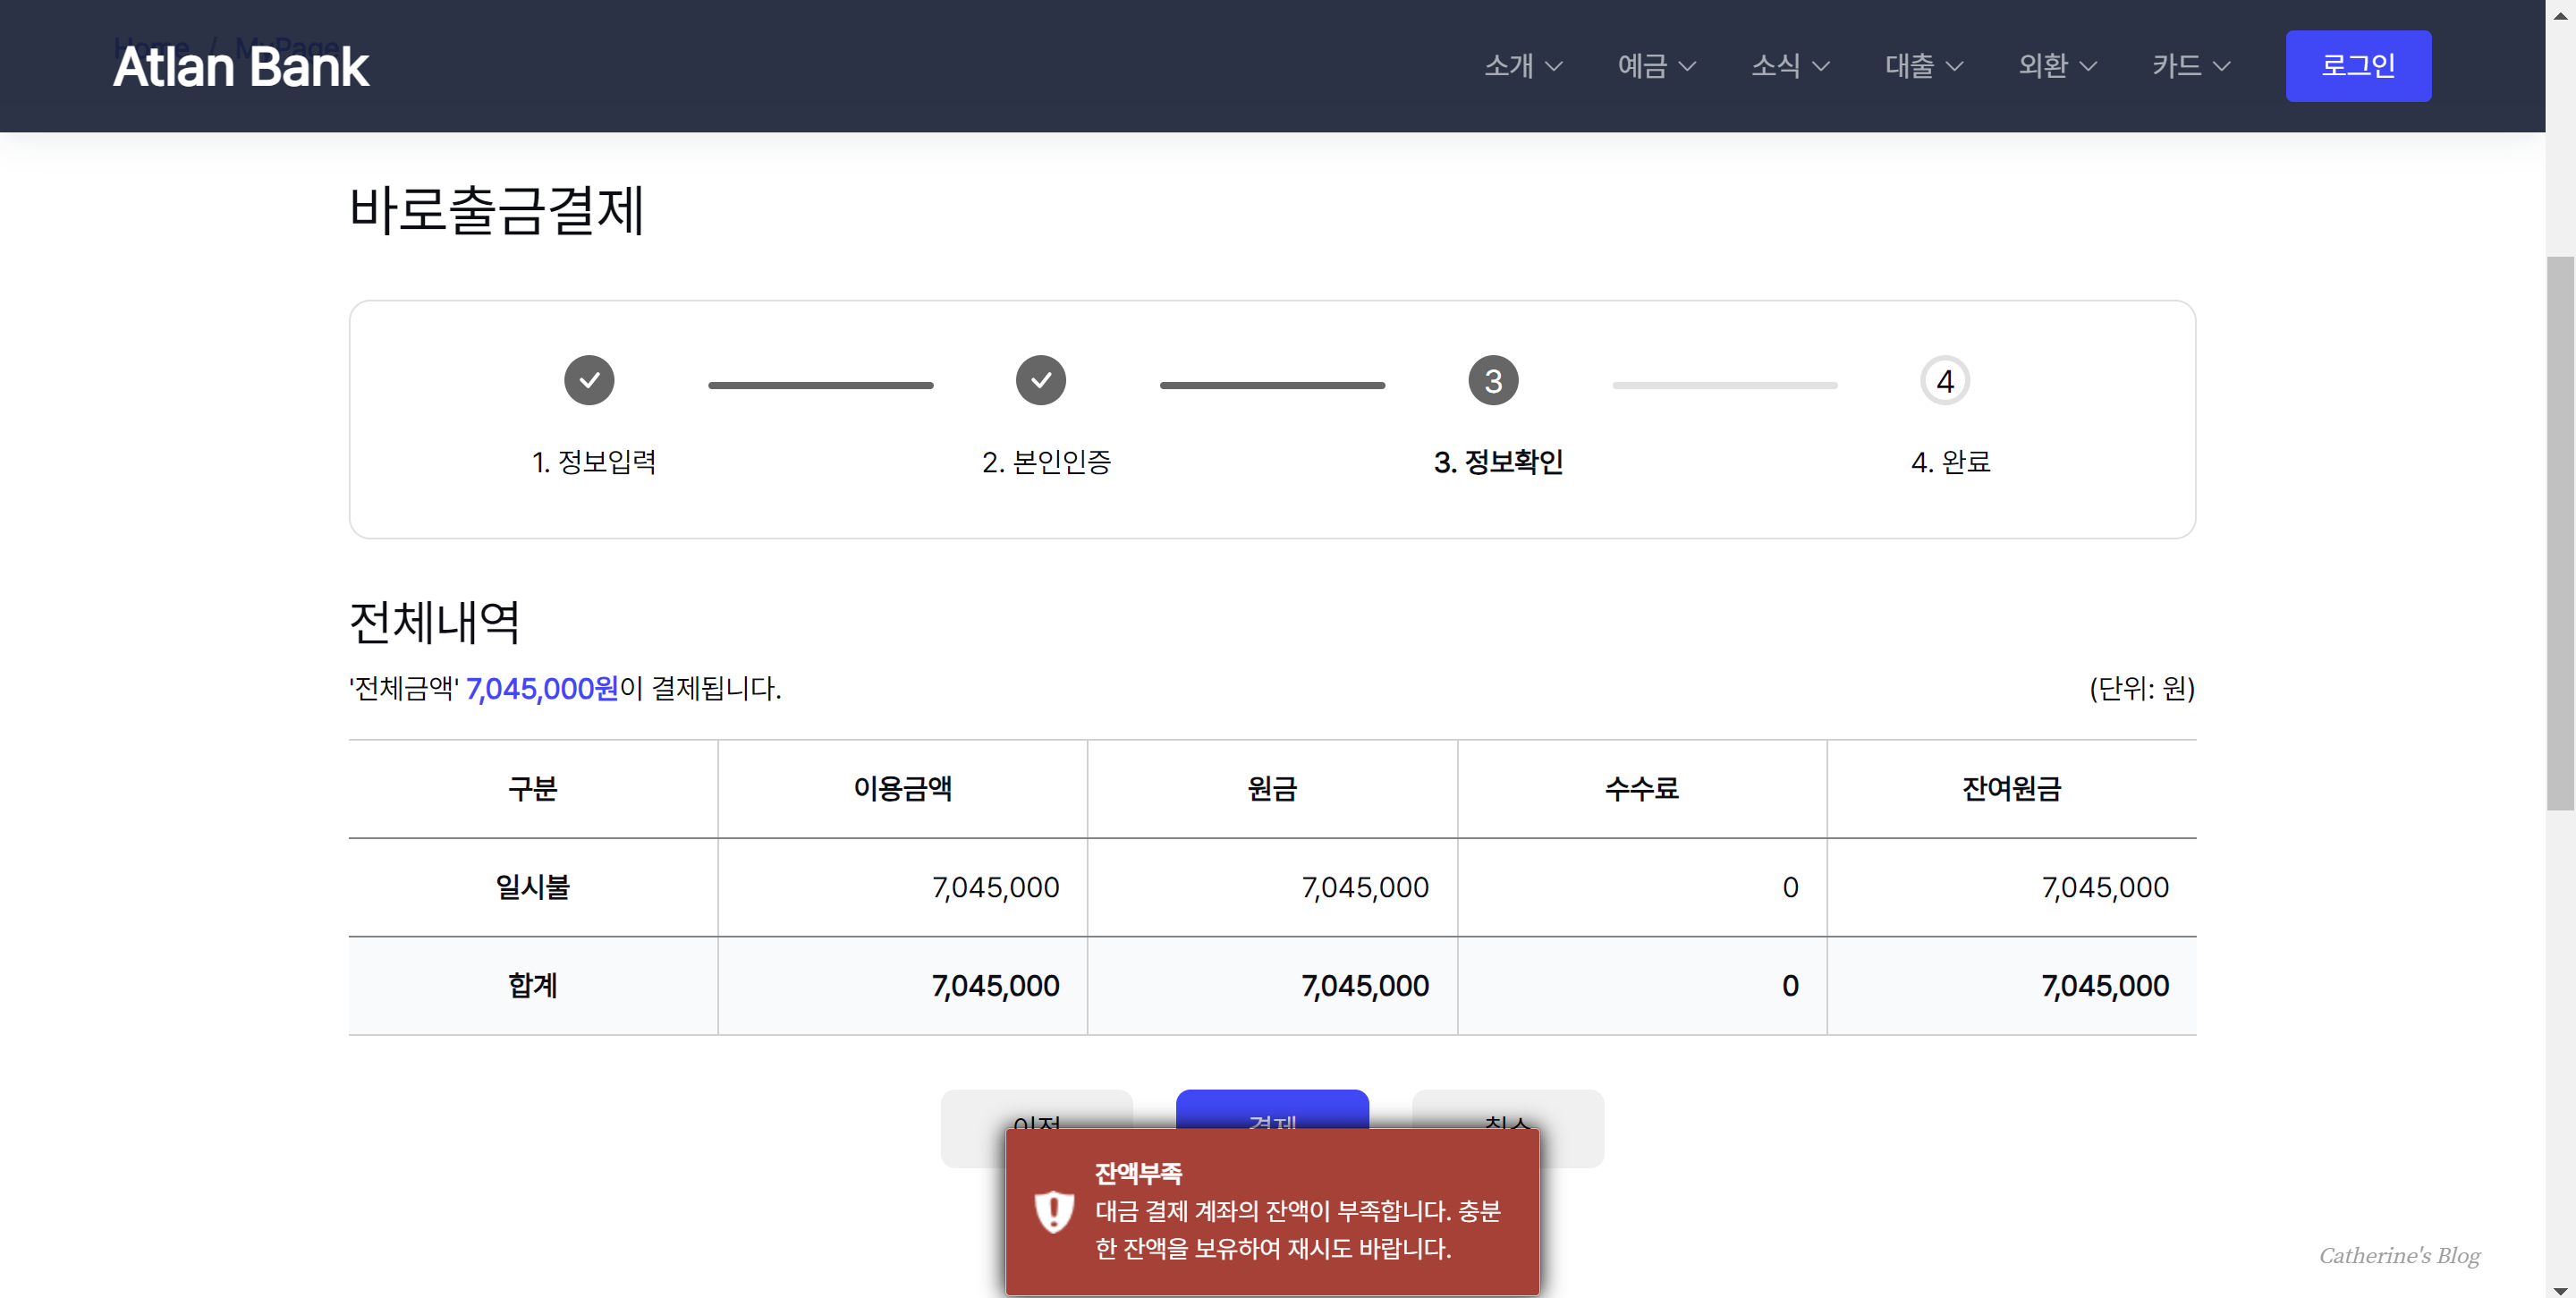Image resolution: width=2576 pixels, height=1298 pixels.
Task: Open the 외환 navigation menu
Action: click(2056, 66)
